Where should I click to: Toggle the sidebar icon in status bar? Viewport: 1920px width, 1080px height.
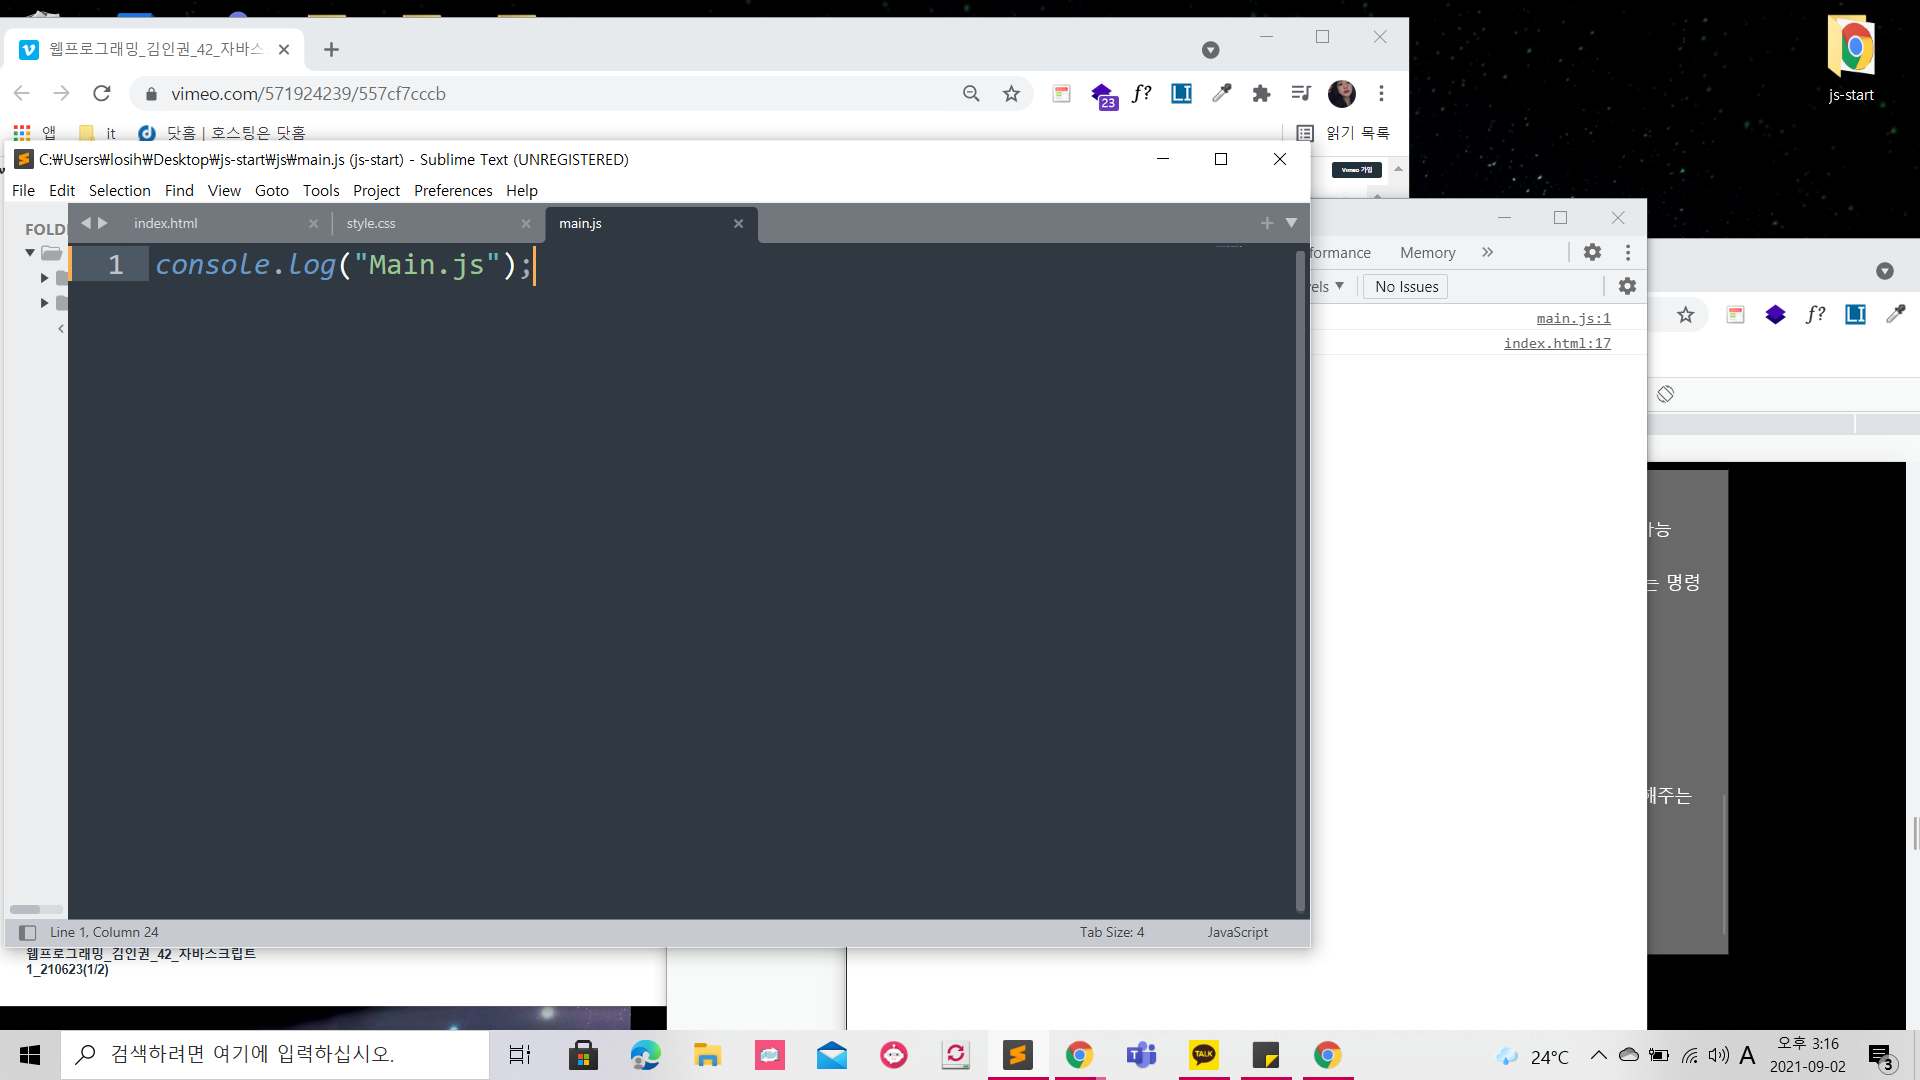pyautogui.click(x=27, y=932)
